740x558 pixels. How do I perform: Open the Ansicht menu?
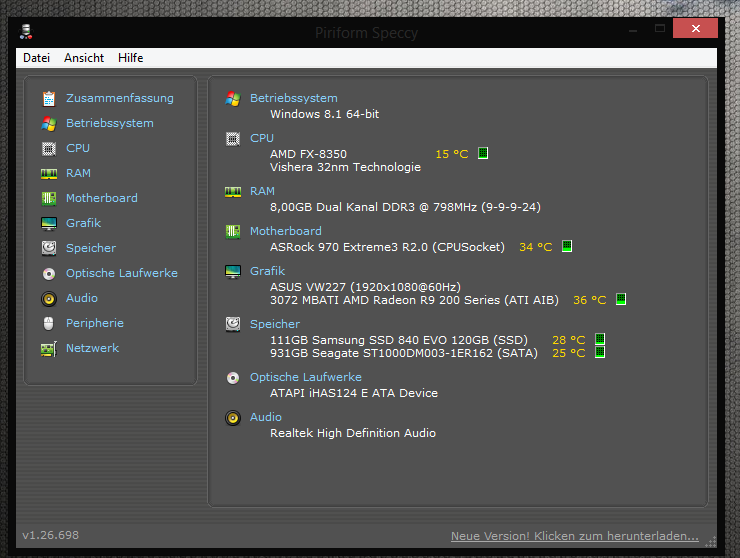point(84,58)
